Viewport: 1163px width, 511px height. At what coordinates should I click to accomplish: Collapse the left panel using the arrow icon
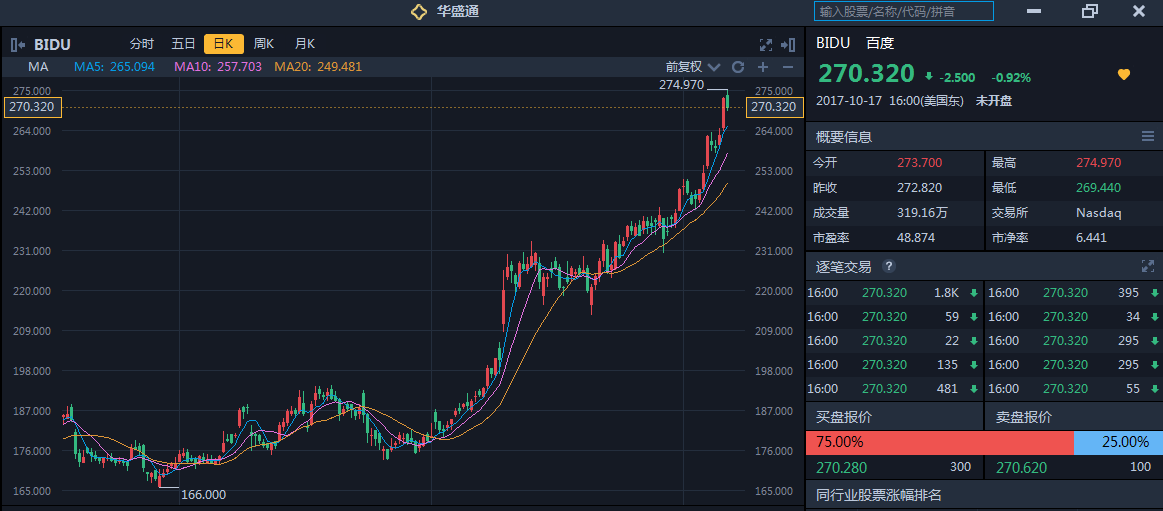pyautogui.click(x=18, y=44)
